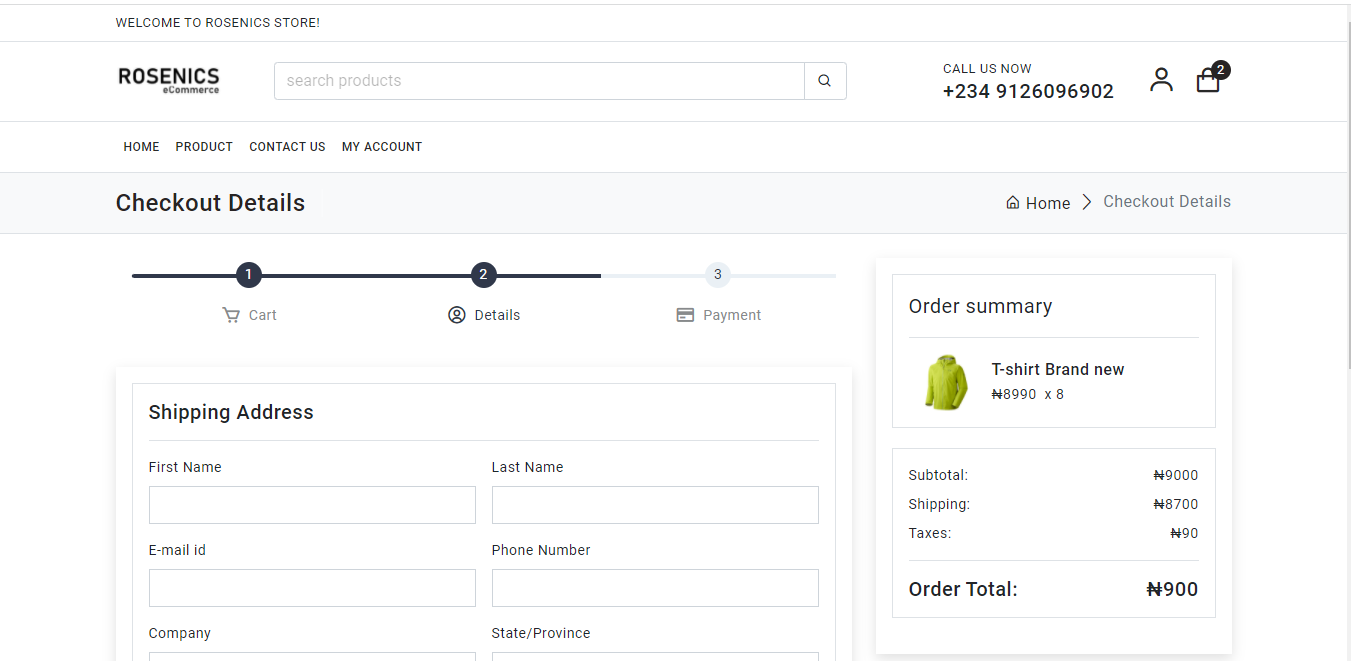The height and width of the screenshot is (661, 1351).
Task: Open the PRODUCT menu item
Action: (204, 147)
